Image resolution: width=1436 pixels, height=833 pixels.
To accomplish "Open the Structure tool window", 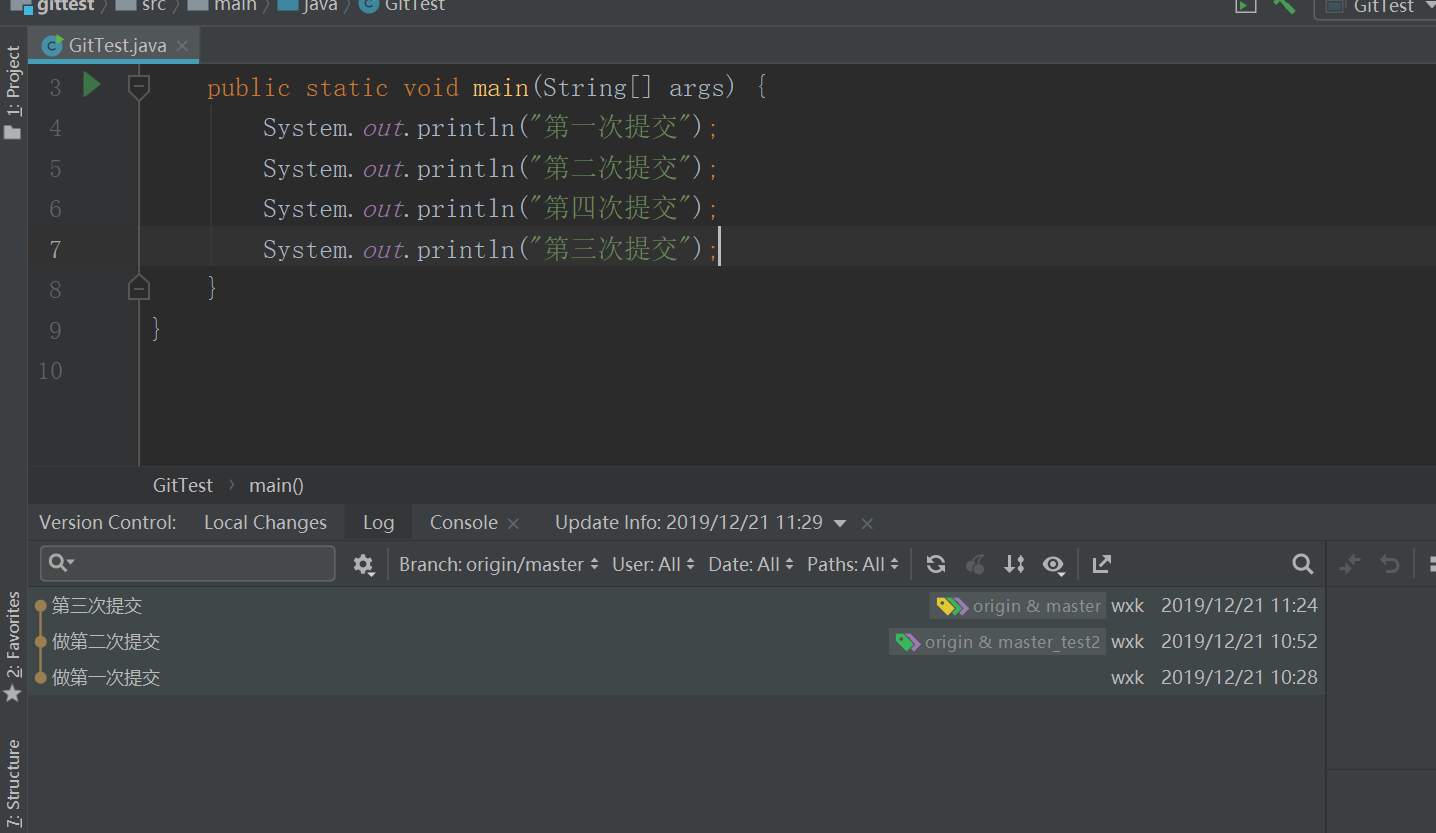I will [13, 783].
